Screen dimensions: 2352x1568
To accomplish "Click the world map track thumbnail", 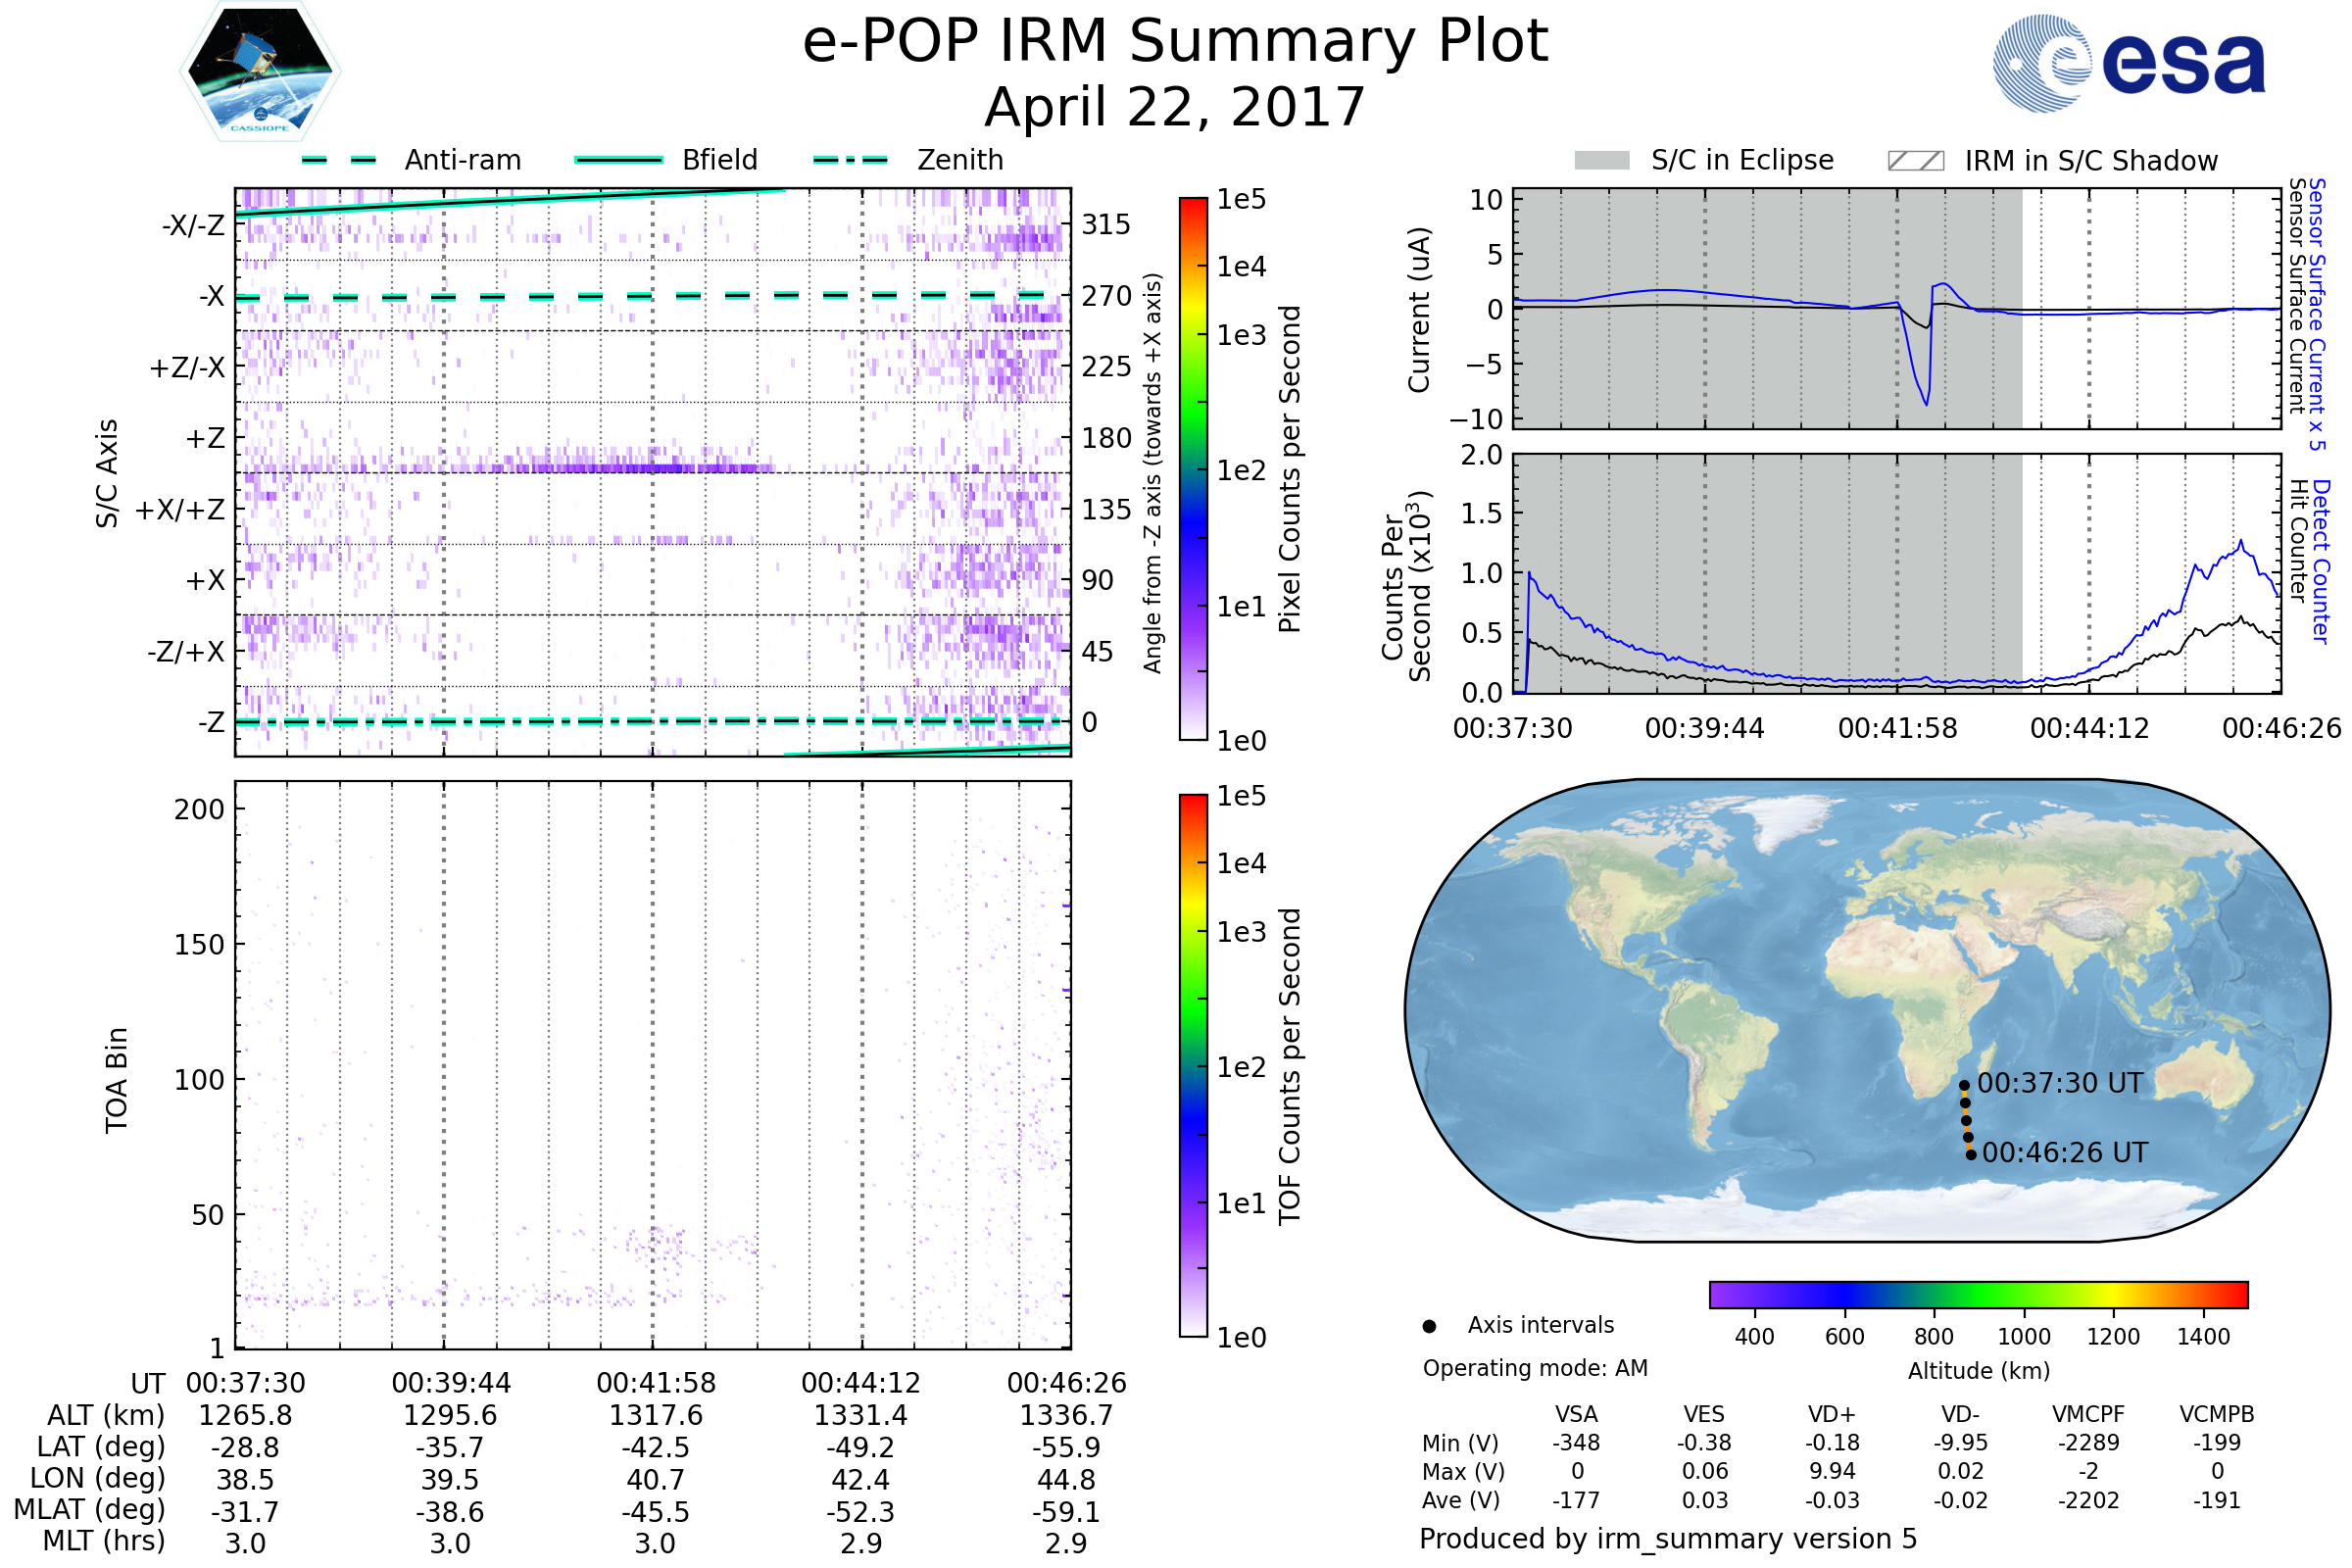I will 1866,1010.
